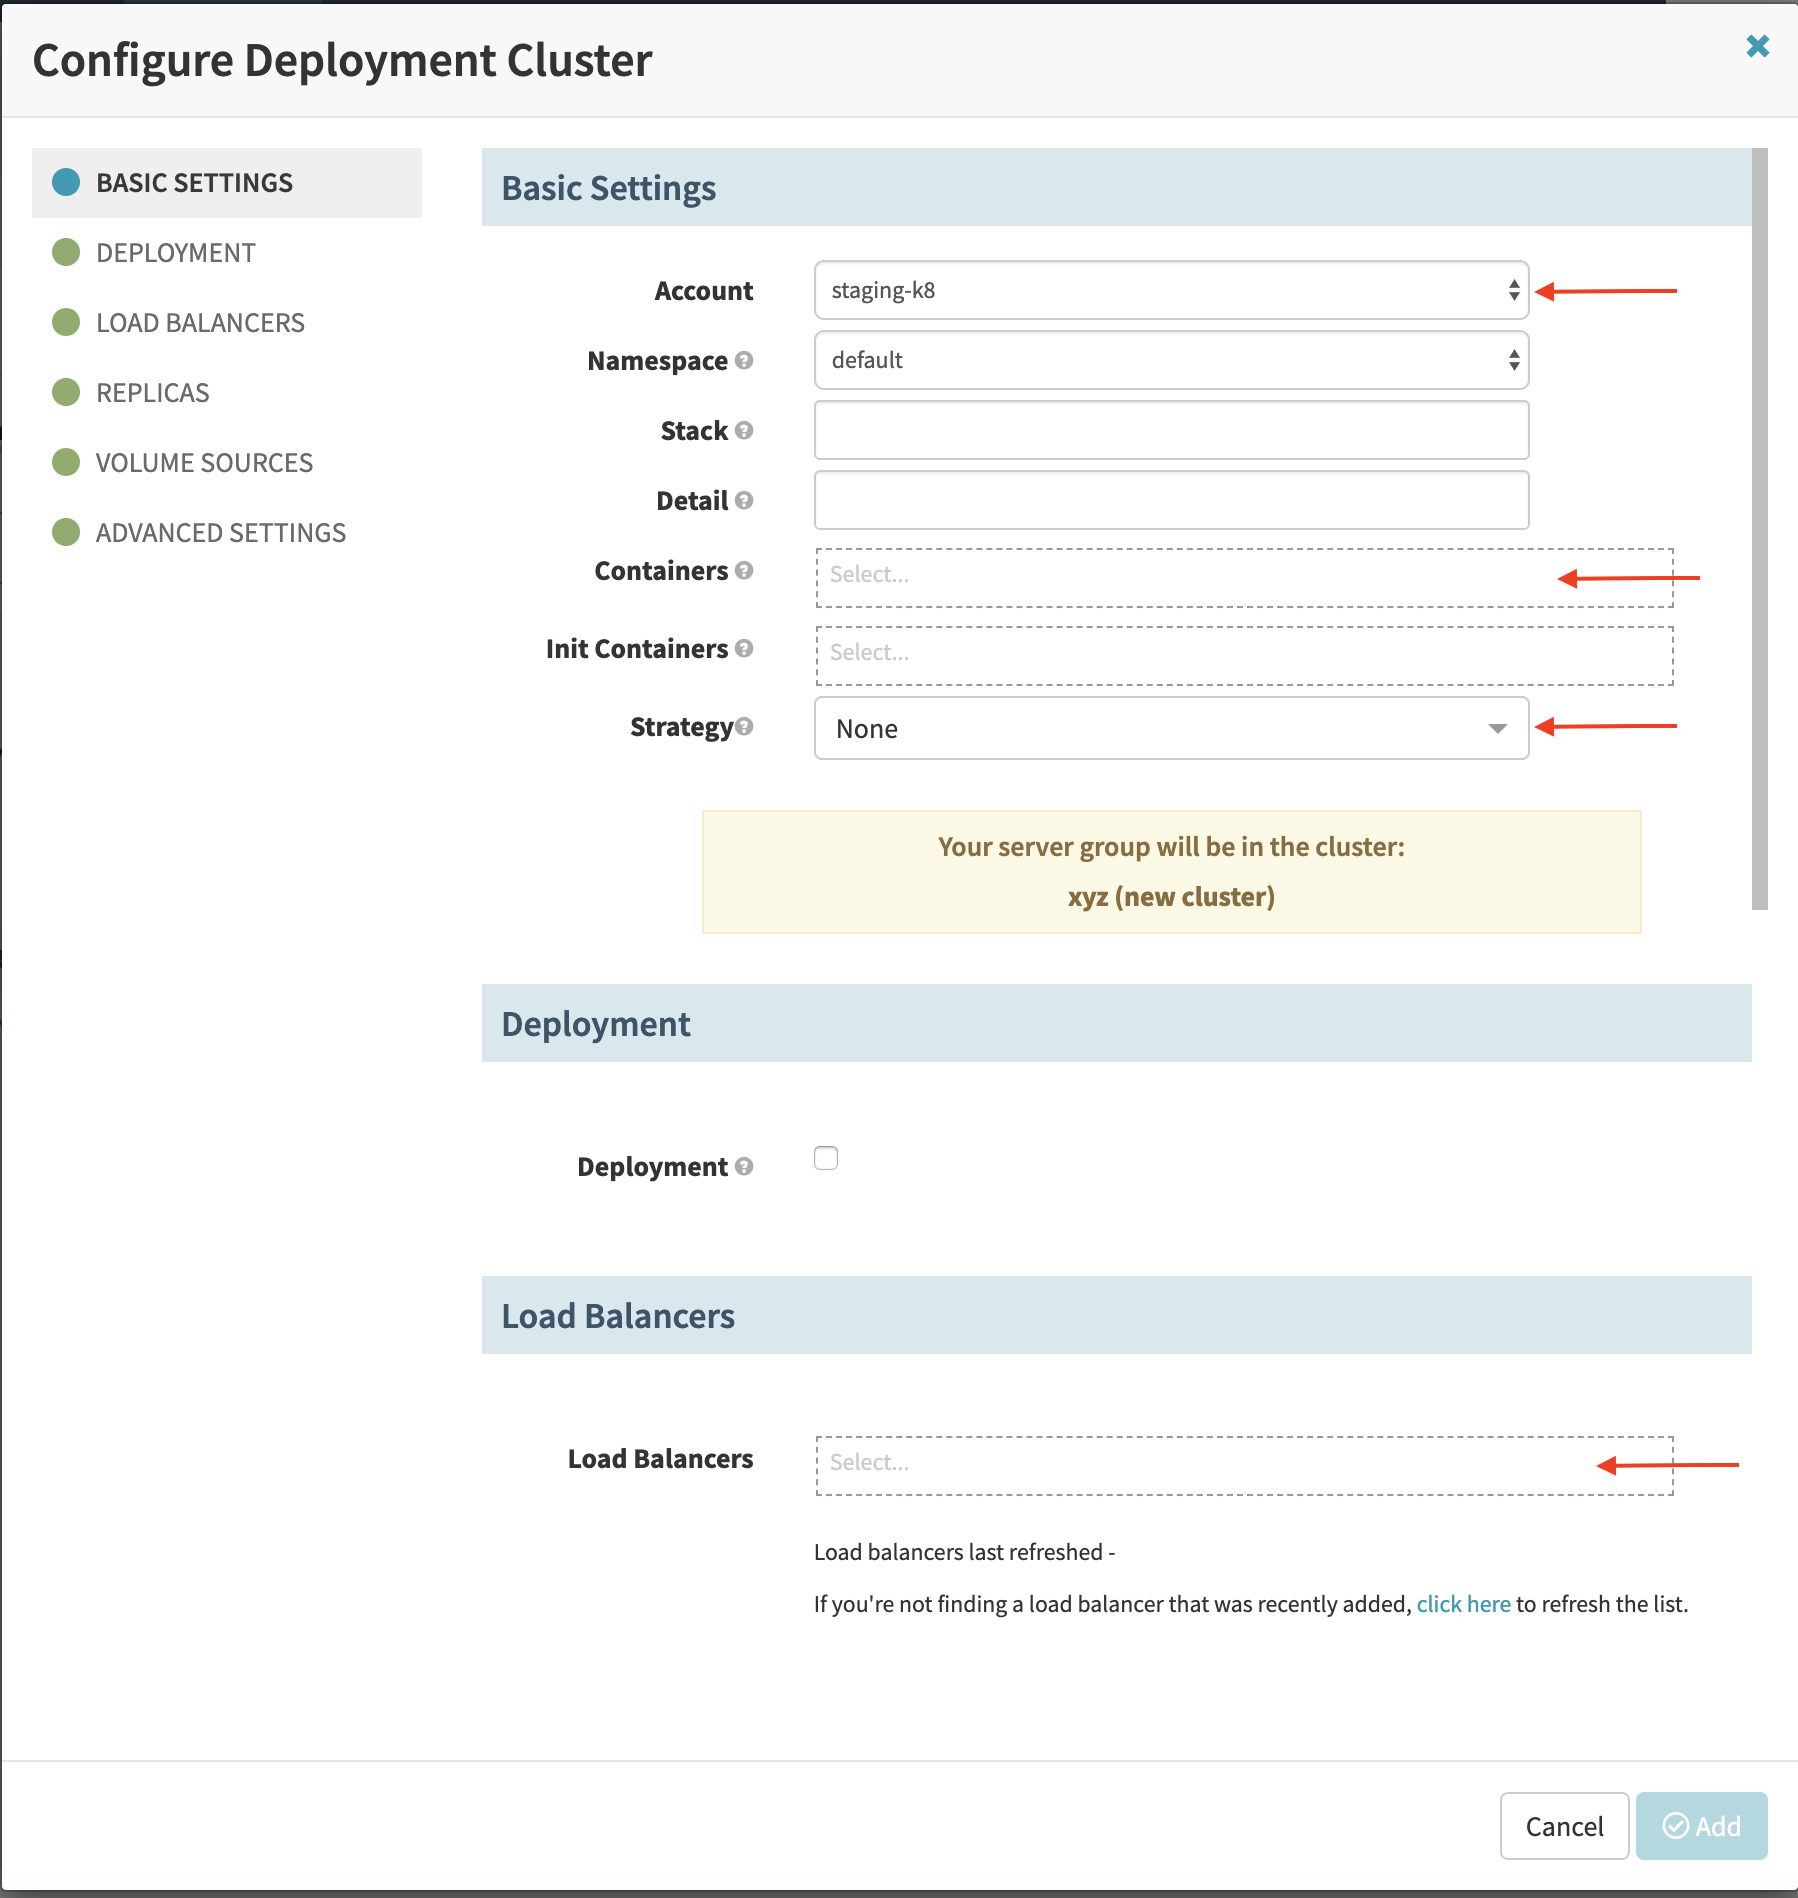
Task: Click the 'click here' refresh link
Action: coord(1463,1604)
